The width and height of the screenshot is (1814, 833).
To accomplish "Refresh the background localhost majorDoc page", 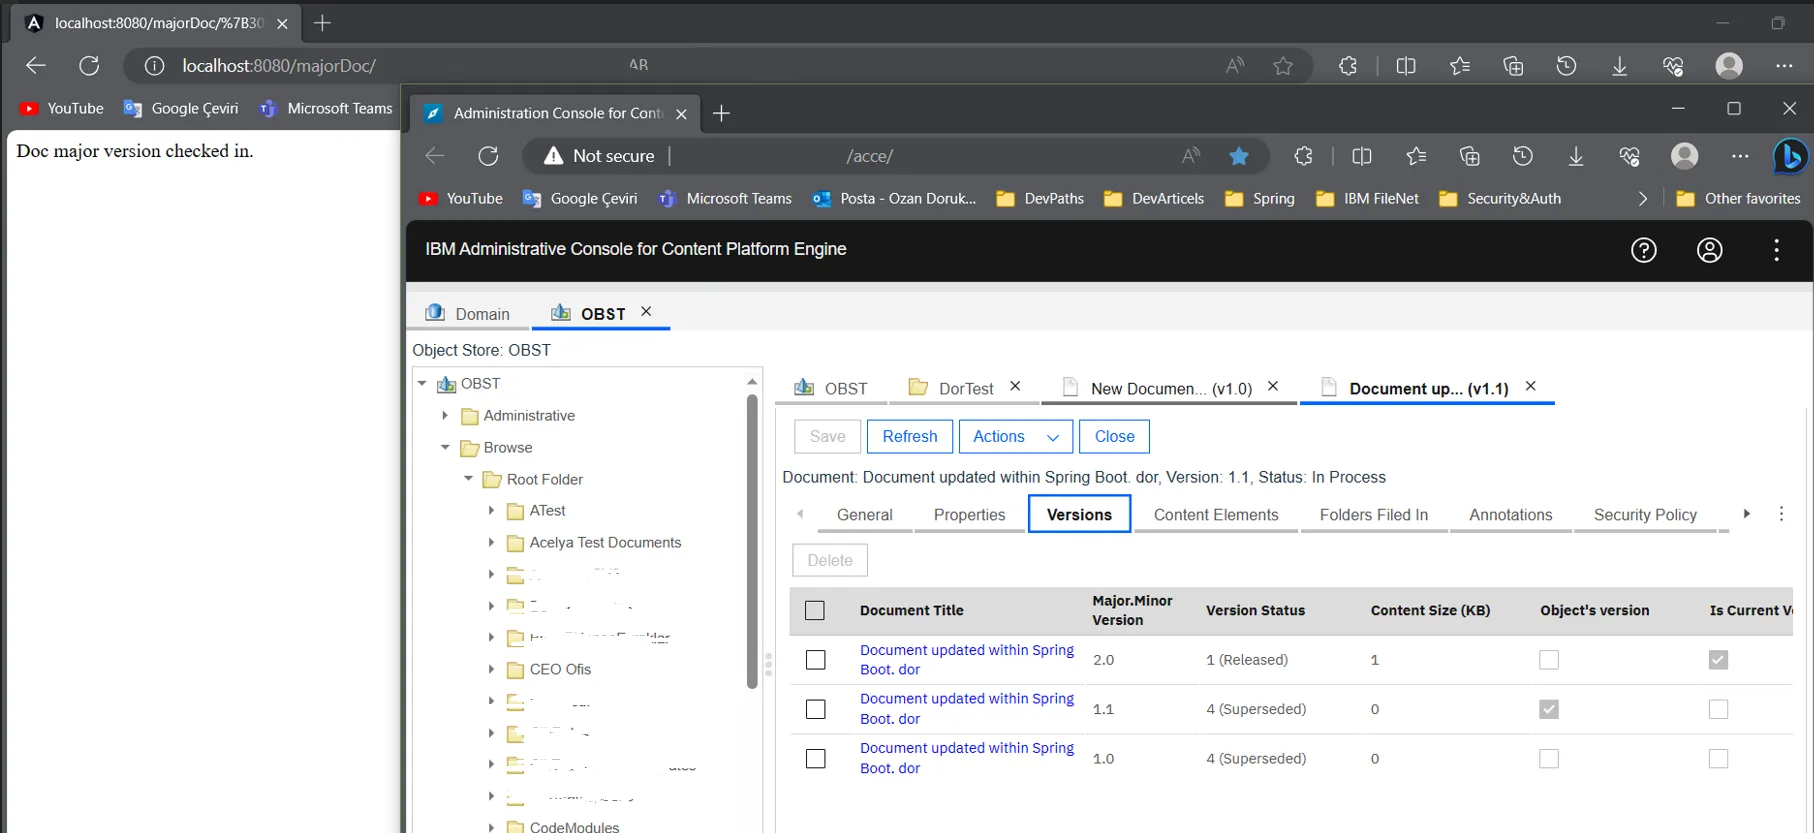I will click(89, 66).
